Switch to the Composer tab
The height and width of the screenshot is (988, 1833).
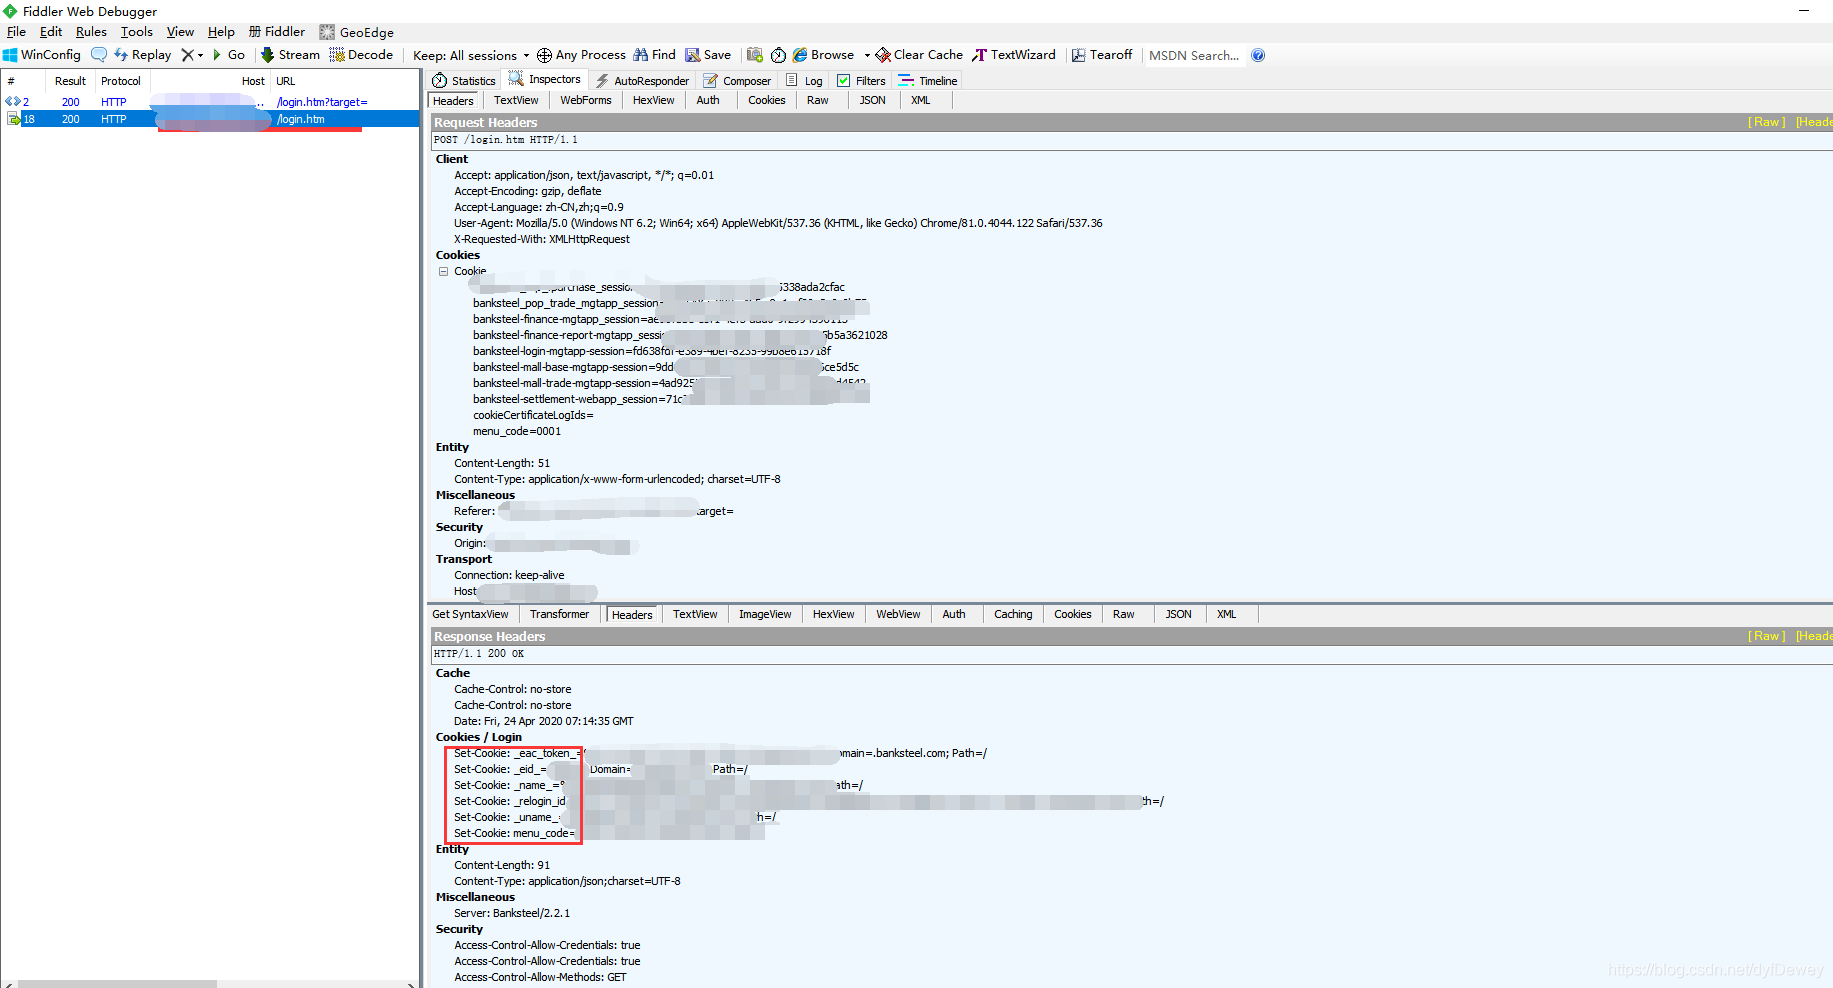(737, 81)
